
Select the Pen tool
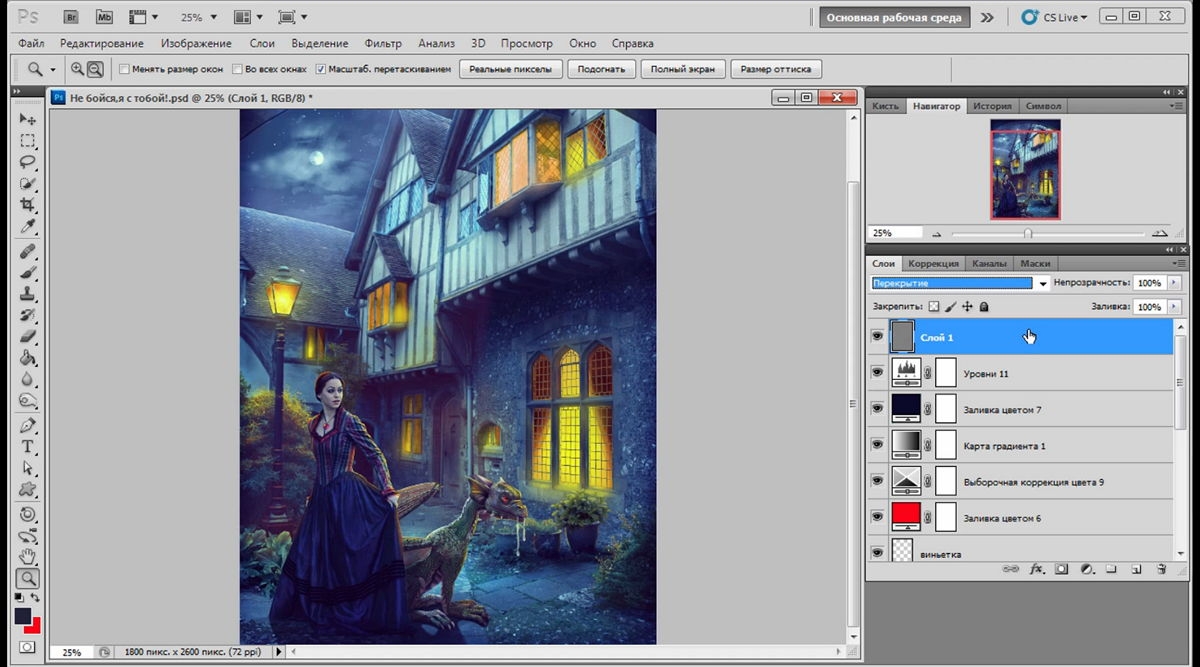pyautogui.click(x=28, y=426)
